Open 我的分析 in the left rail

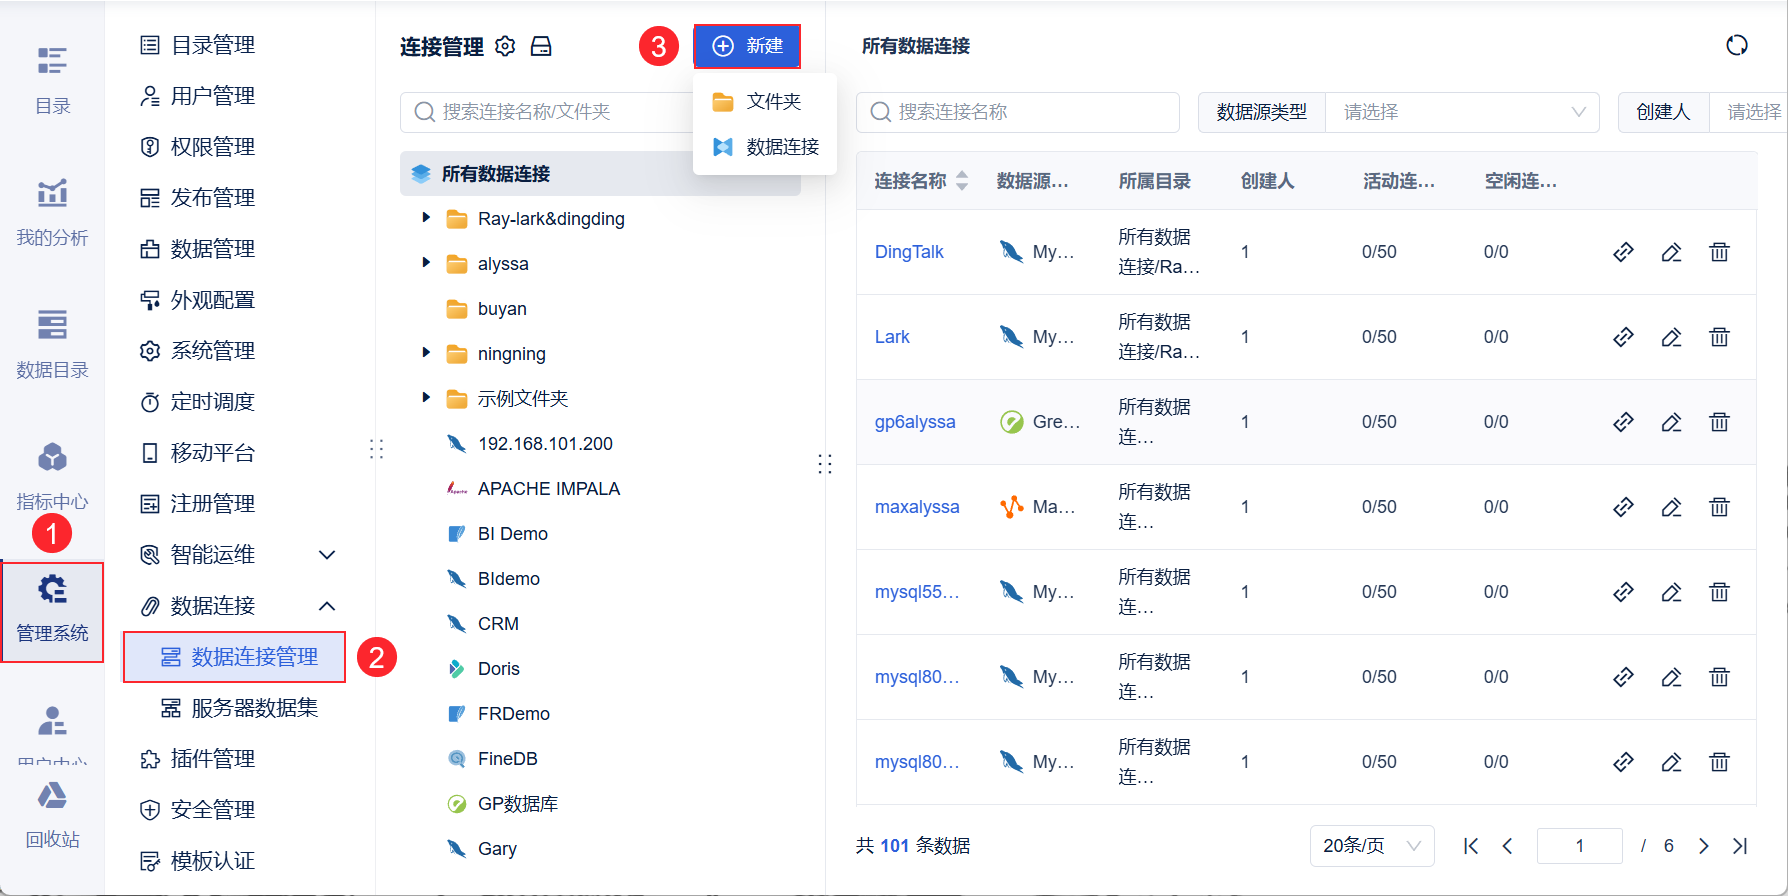tap(52, 212)
